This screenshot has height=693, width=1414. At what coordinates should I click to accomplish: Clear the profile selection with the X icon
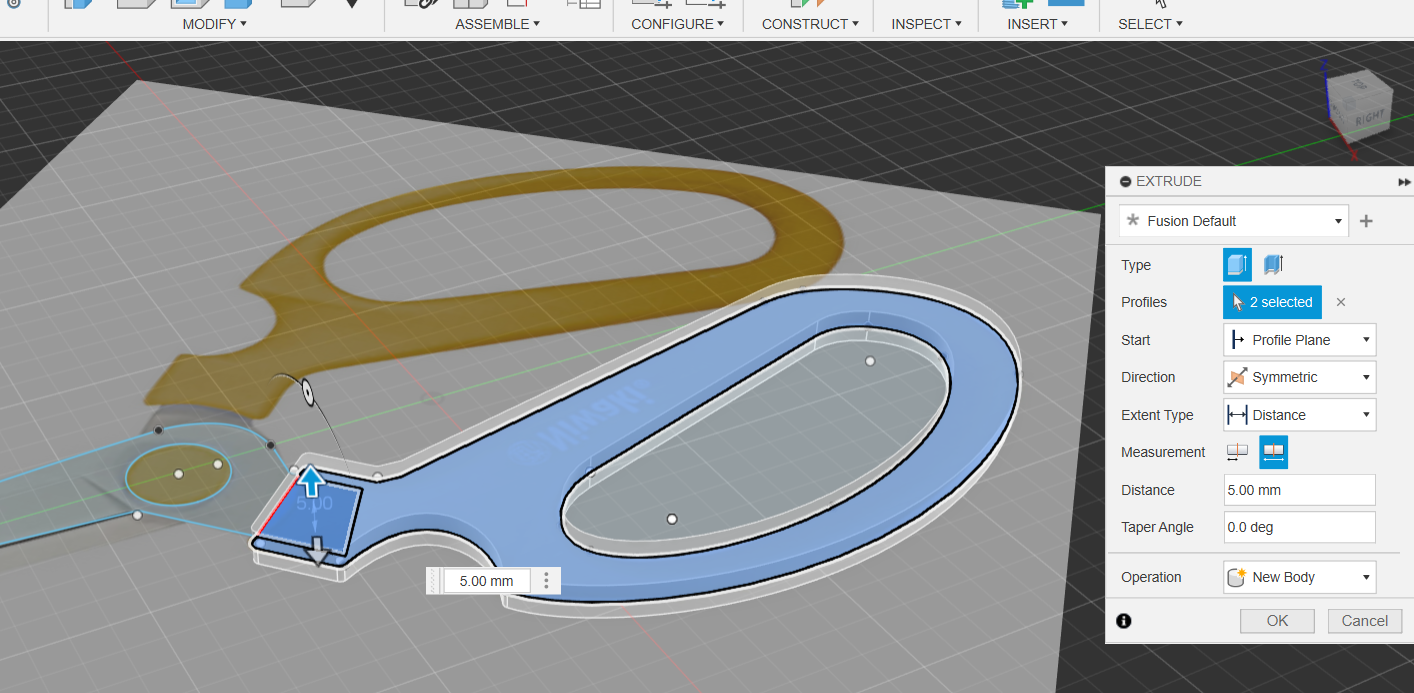coord(1341,302)
